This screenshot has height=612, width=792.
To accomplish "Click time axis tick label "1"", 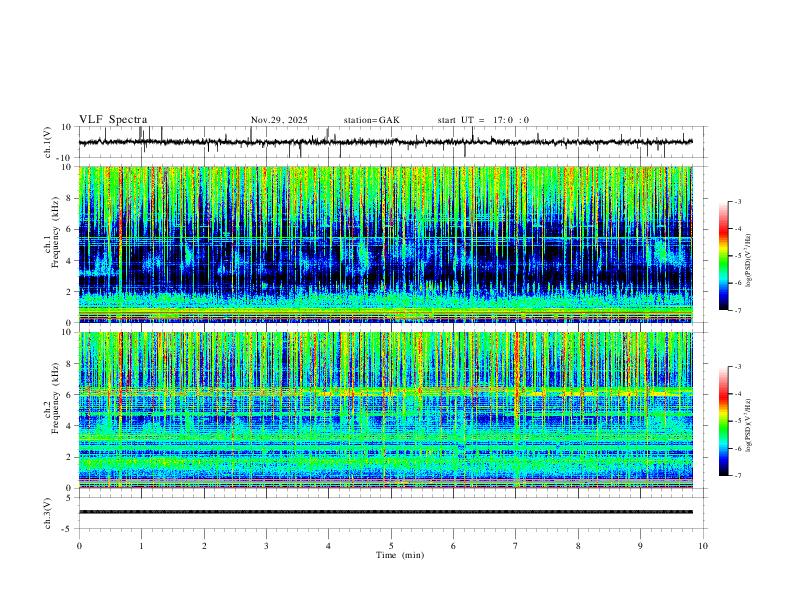I will (x=142, y=546).
